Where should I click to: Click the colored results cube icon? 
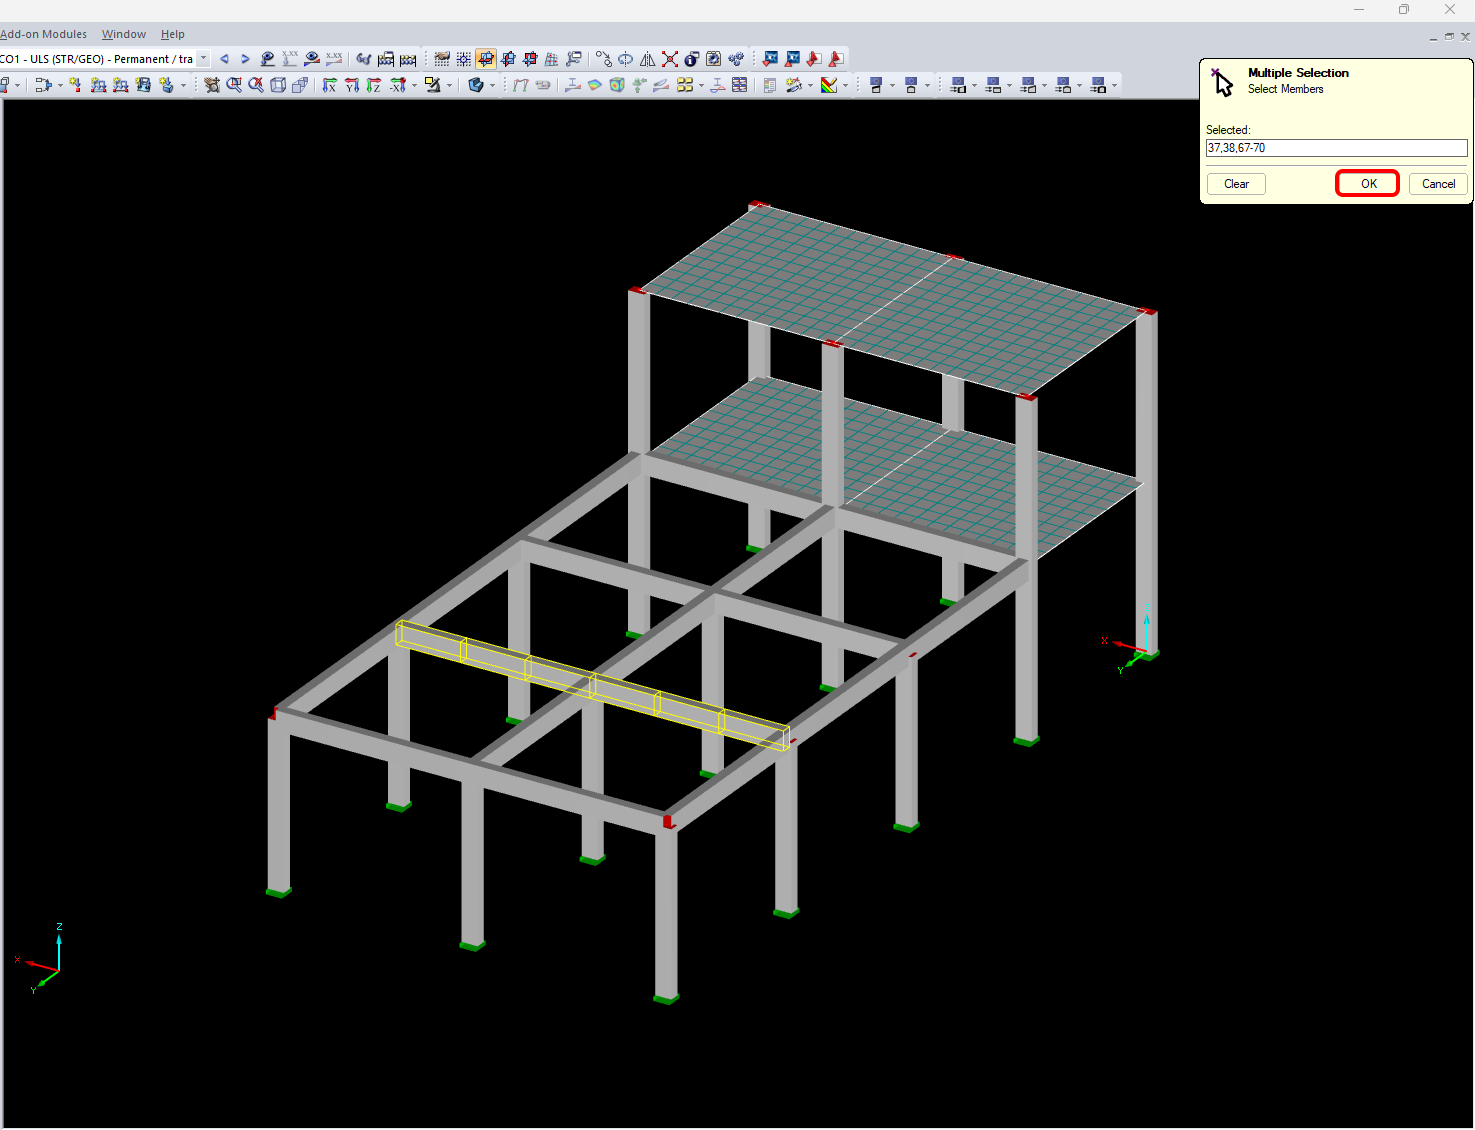(617, 85)
